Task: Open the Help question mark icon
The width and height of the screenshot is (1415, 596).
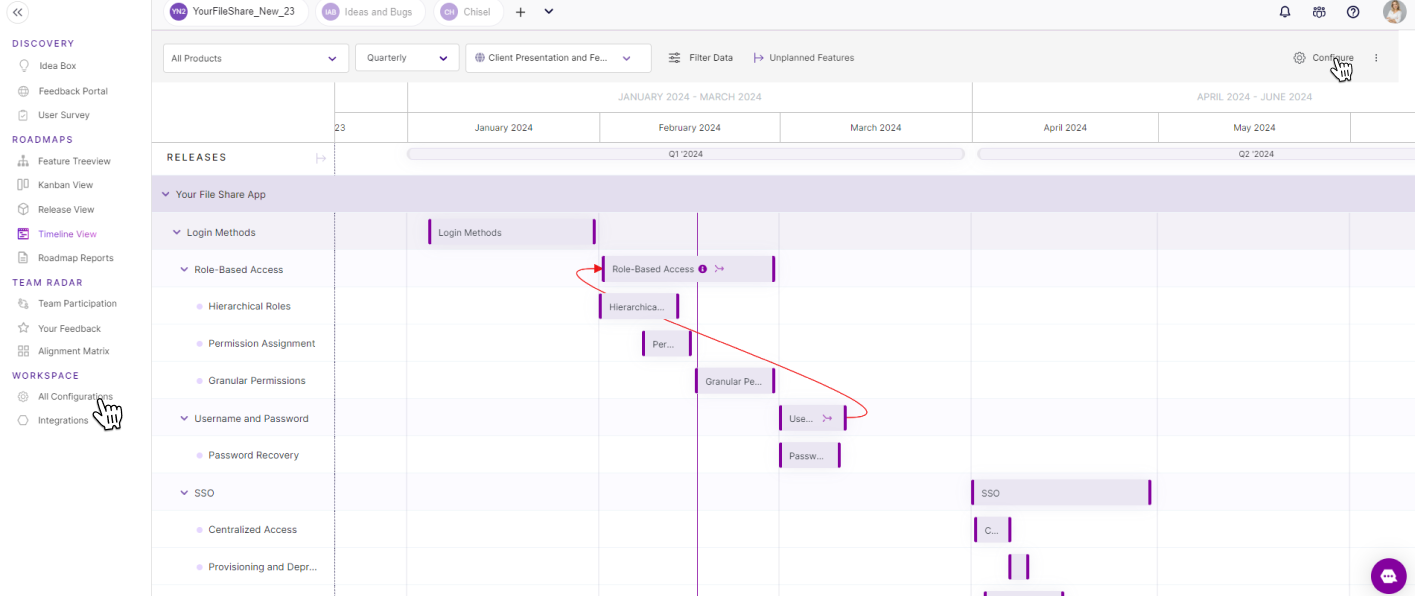Action: 1353,11
